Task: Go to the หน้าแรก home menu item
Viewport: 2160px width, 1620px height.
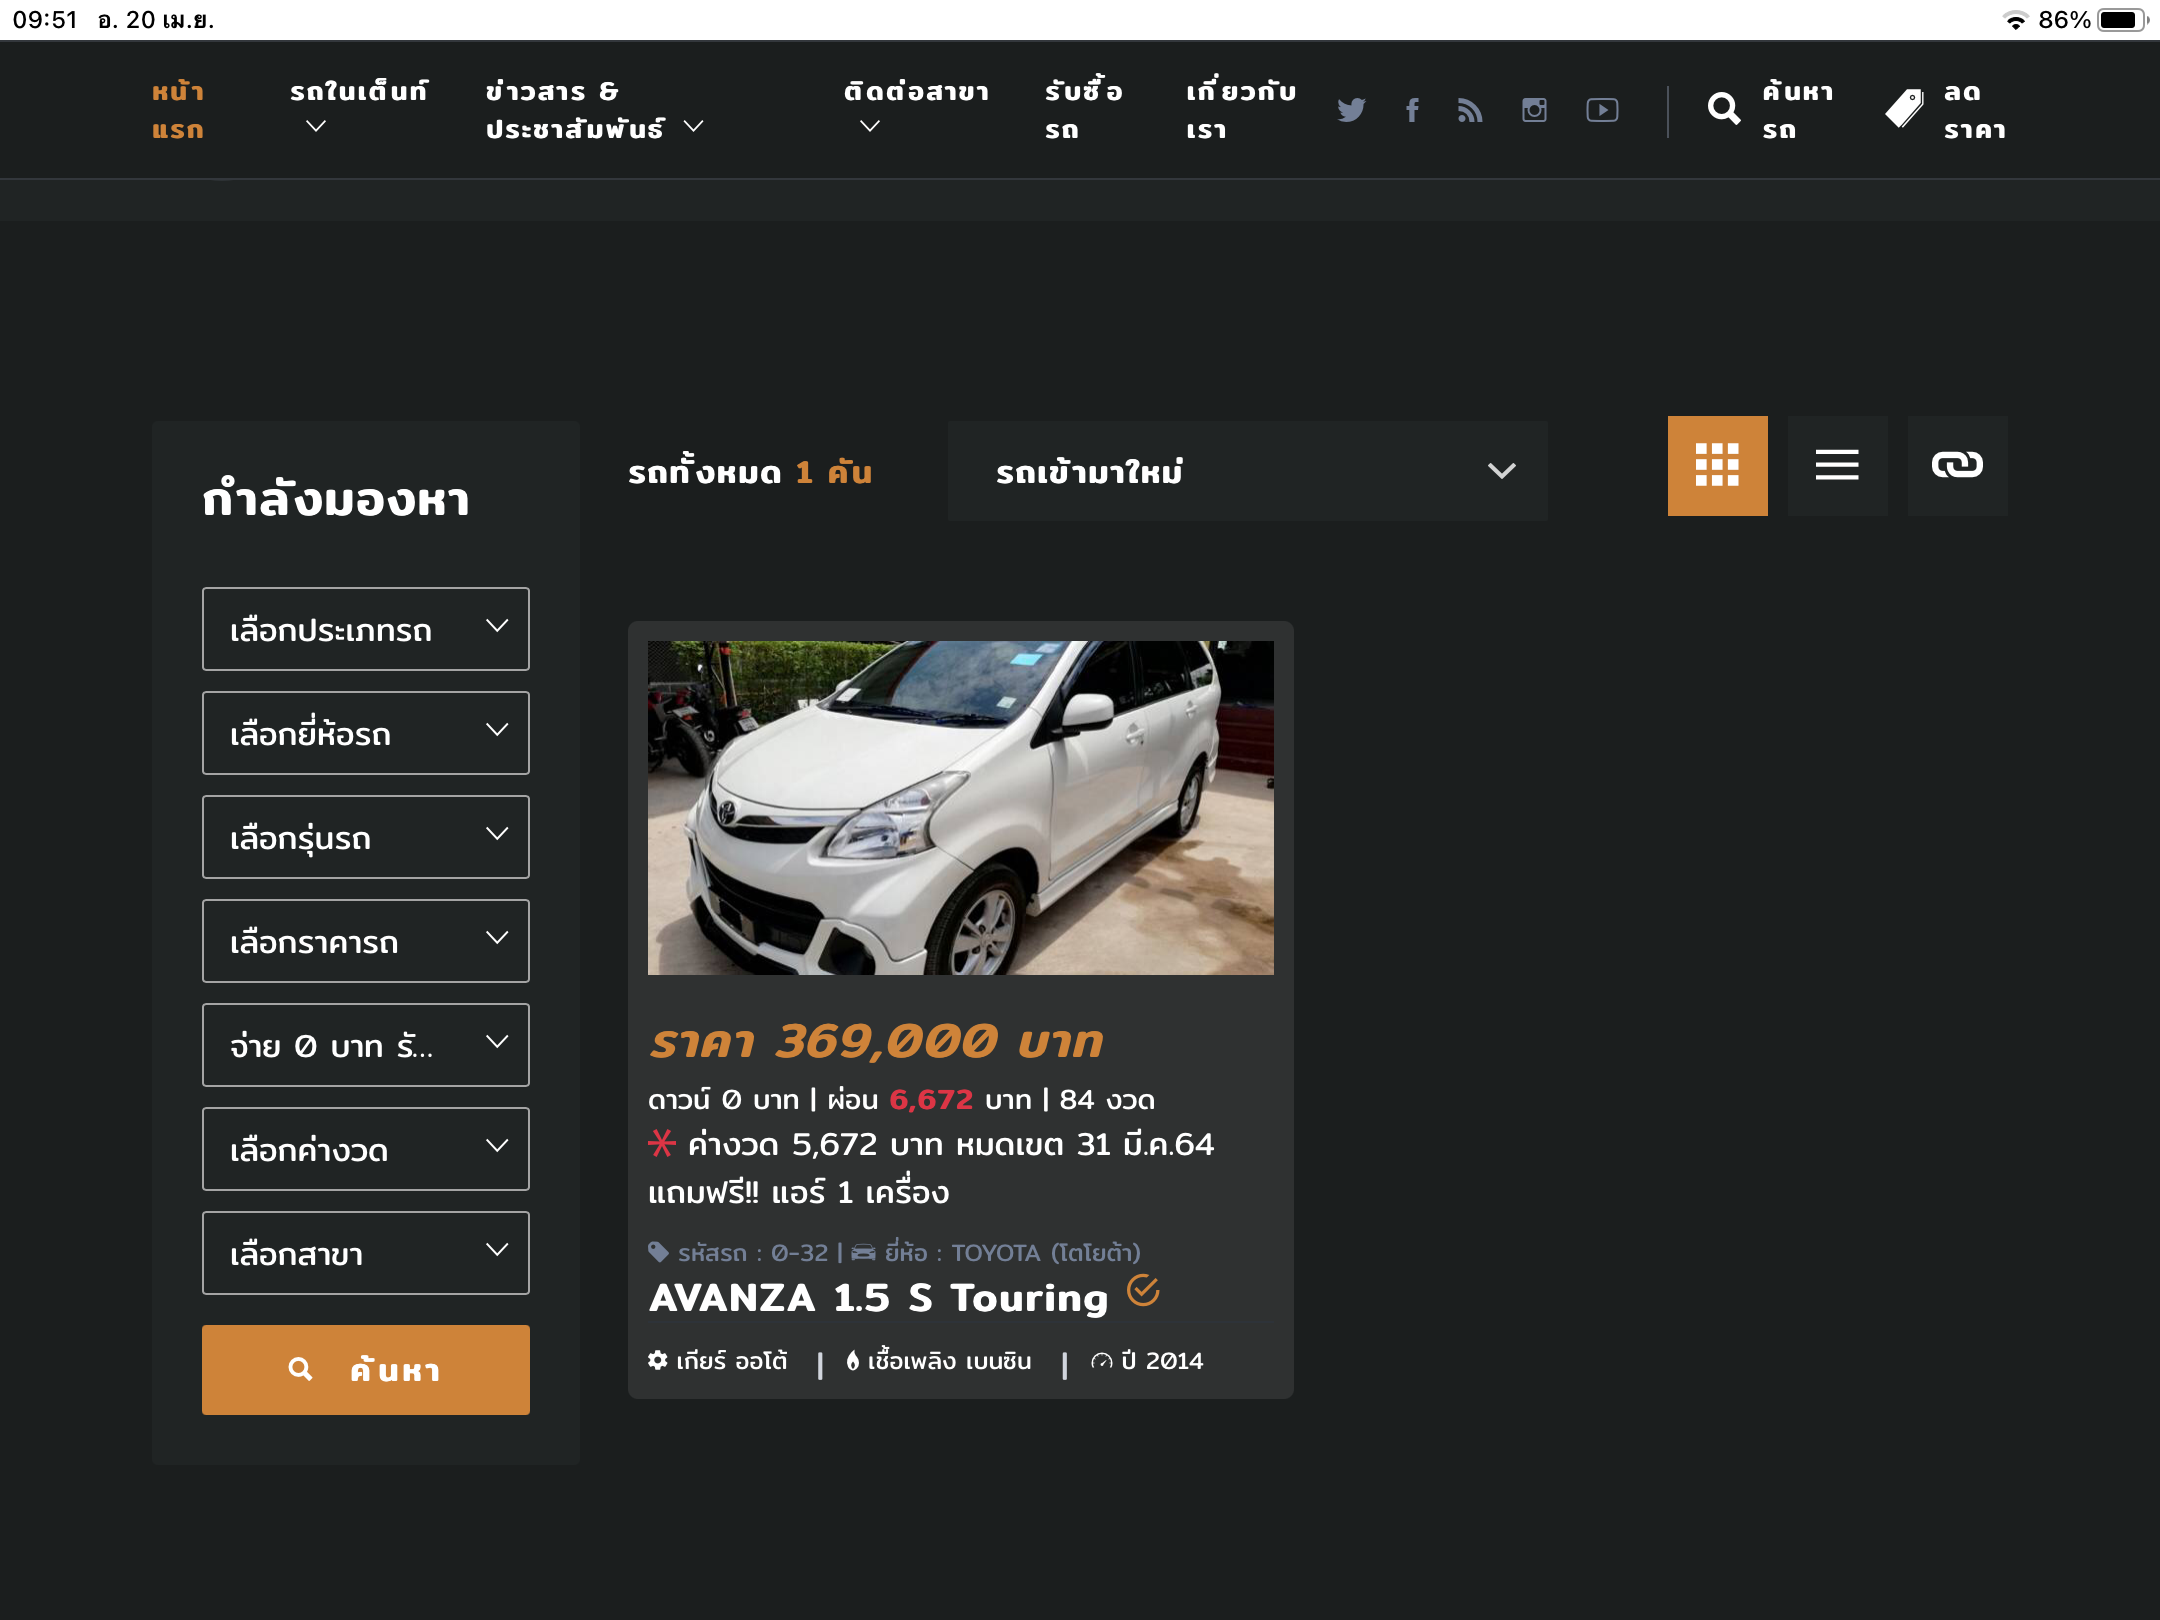Action: [x=178, y=110]
